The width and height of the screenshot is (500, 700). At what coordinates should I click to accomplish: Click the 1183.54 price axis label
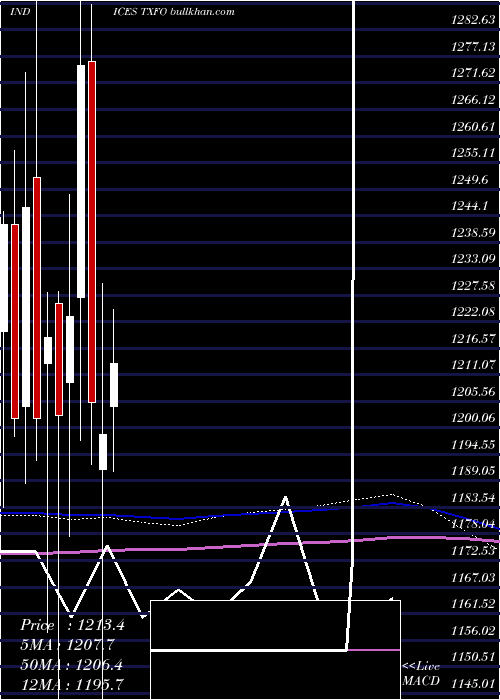coord(474,498)
